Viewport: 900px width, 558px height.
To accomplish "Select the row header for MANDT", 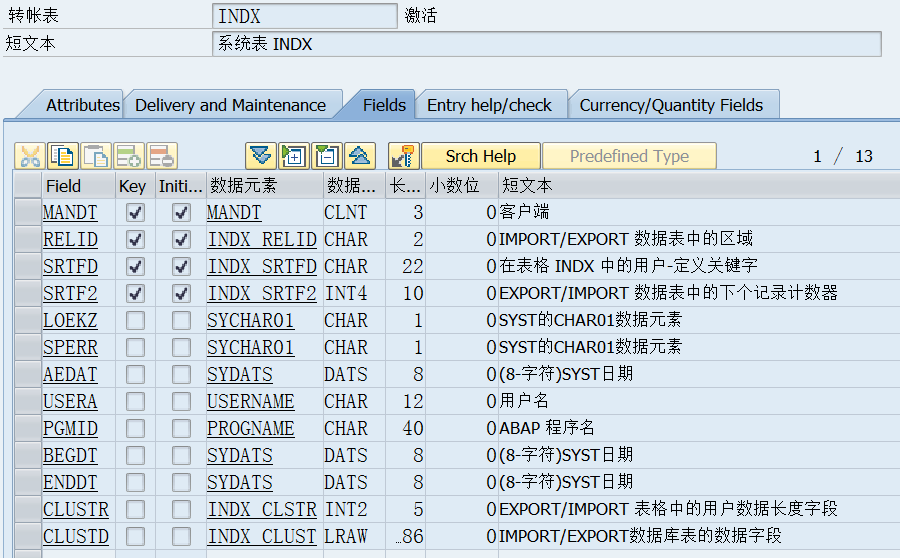I will [28, 213].
